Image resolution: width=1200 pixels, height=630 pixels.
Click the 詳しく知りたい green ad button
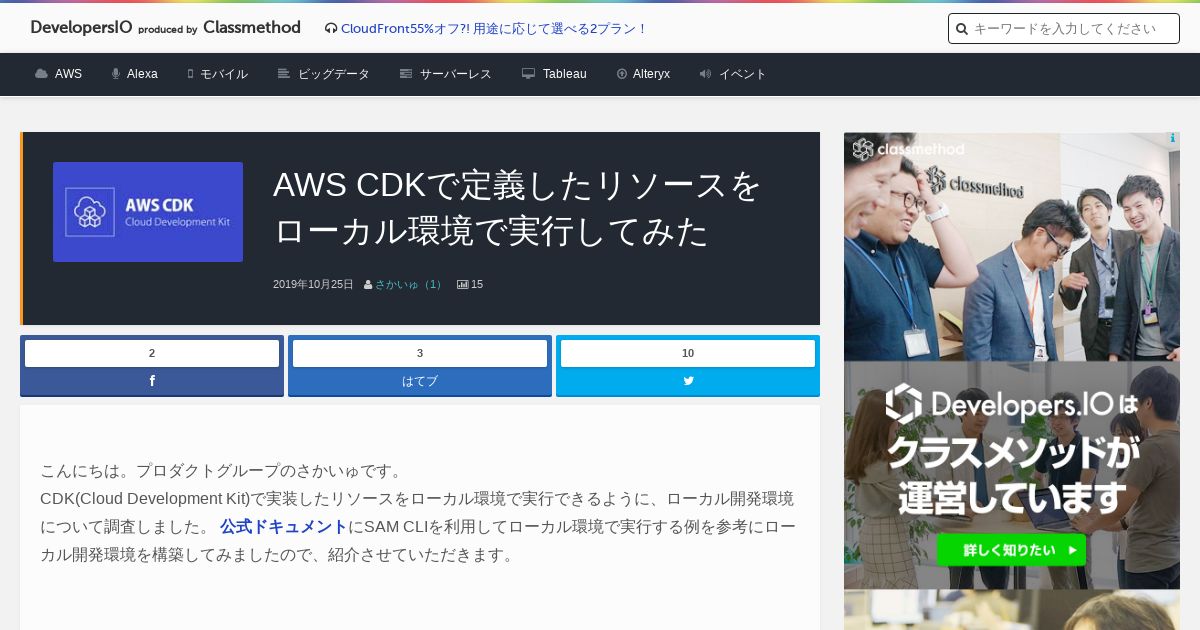pyautogui.click(x=1011, y=550)
